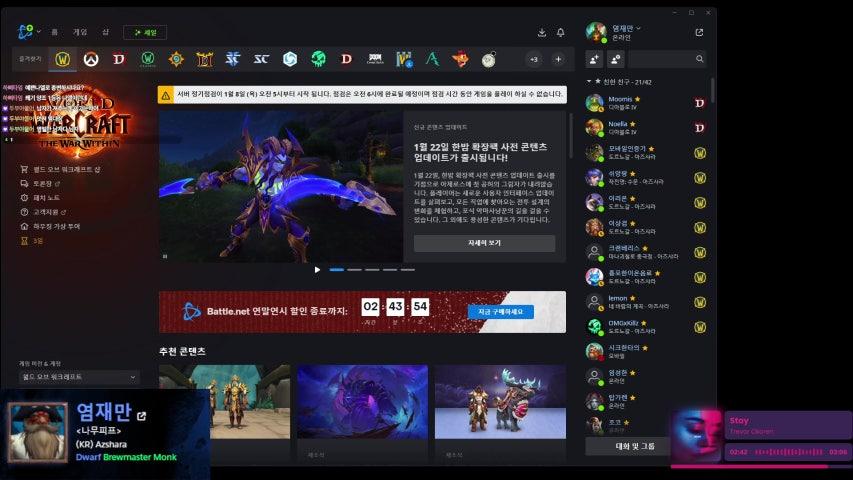Open the Shop tab in top menu
This screenshot has height=480, width=853.
pos(106,32)
